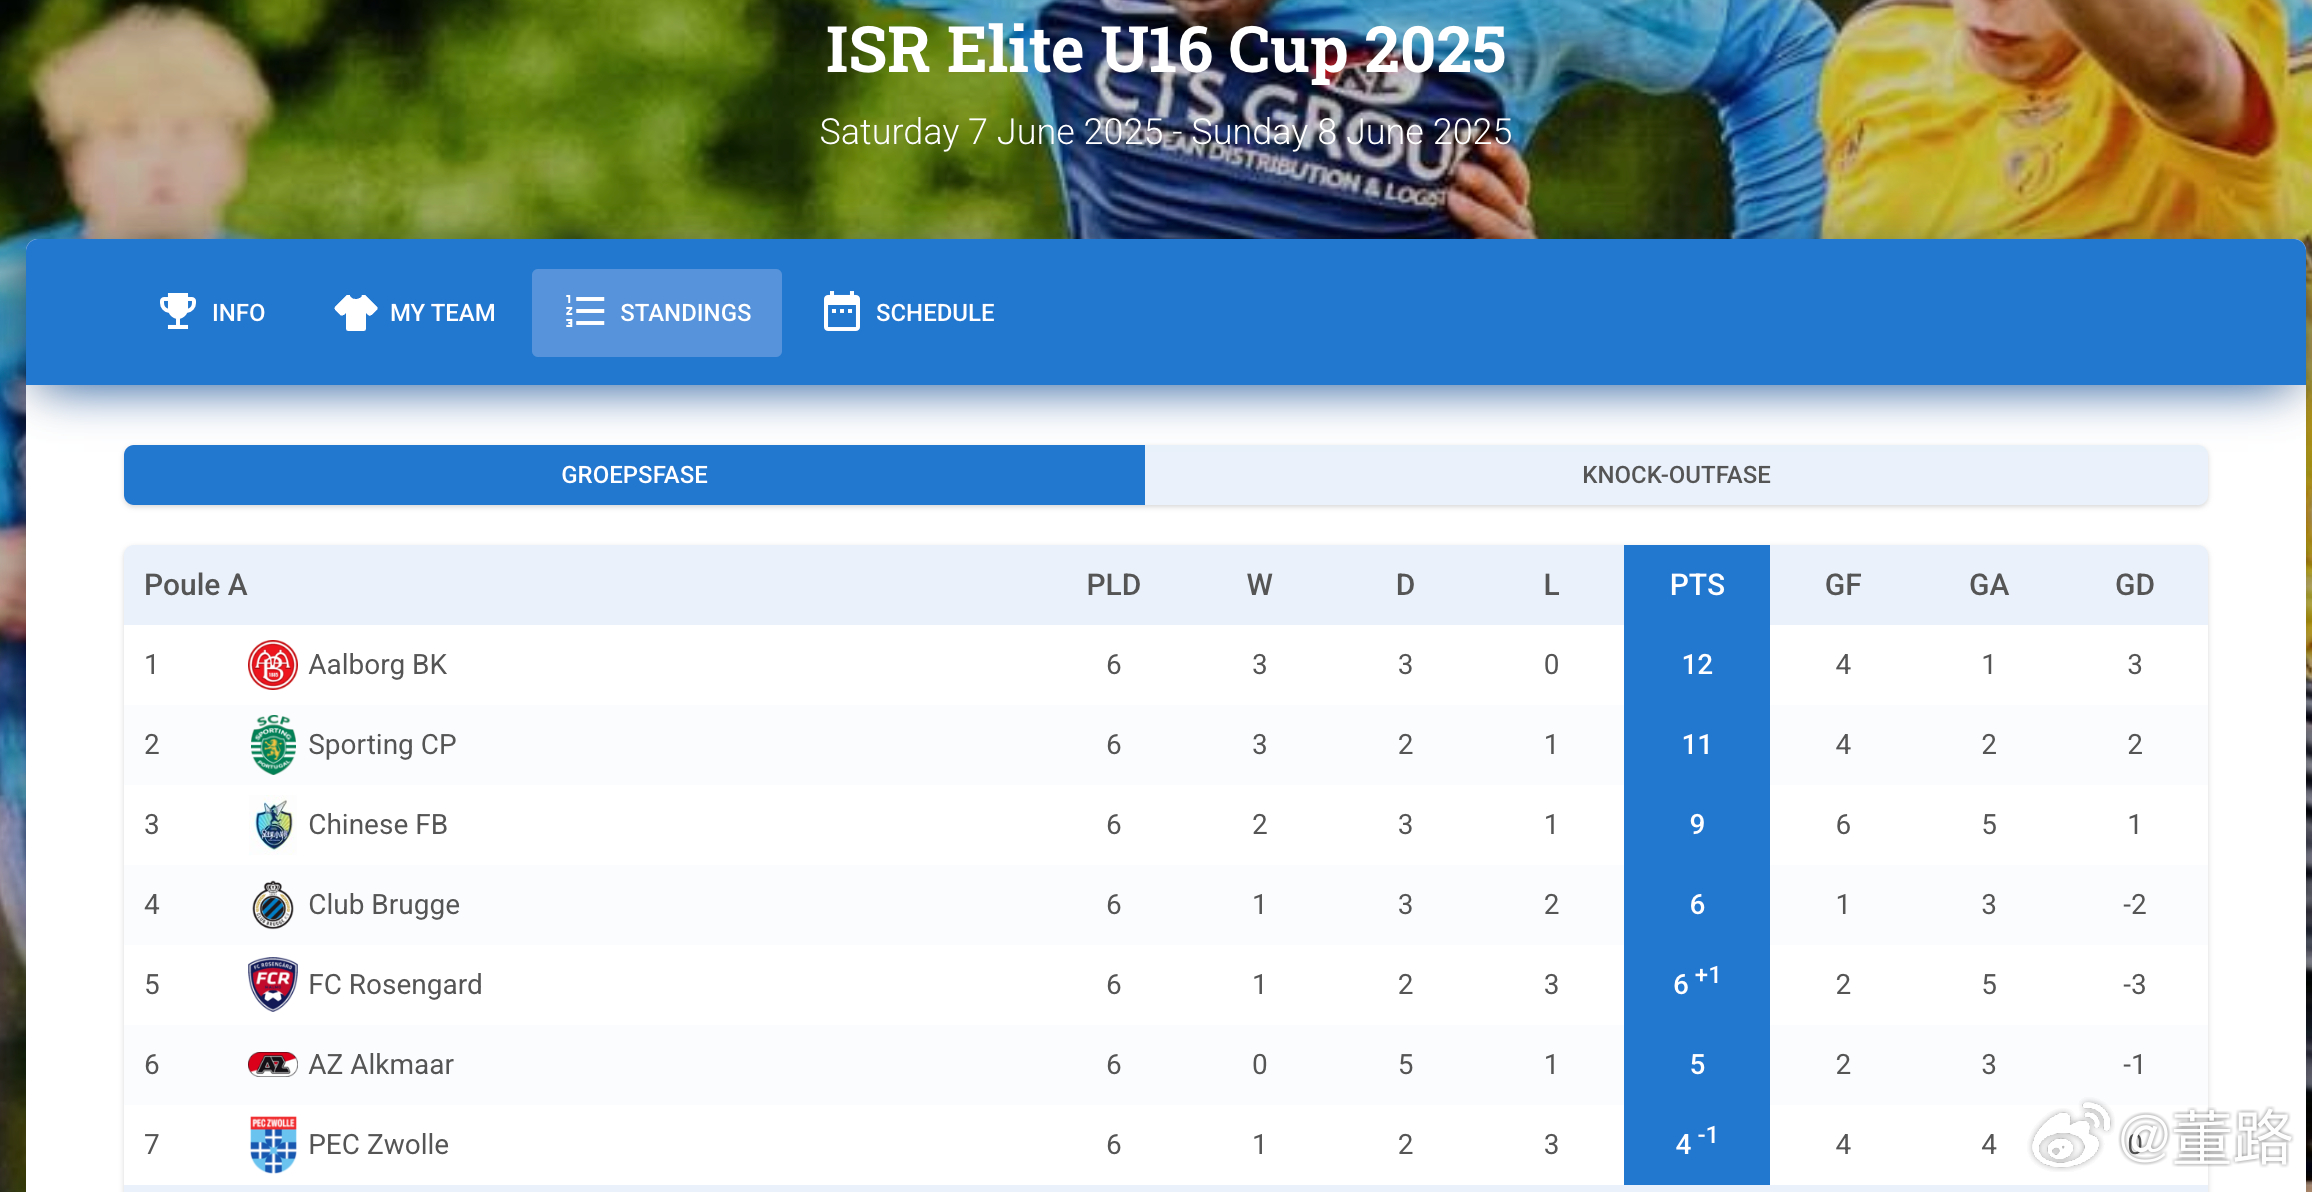This screenshot has height=1192, width=2312.
Task: Click the Info trophy icon
Action: tap(178, 311)
